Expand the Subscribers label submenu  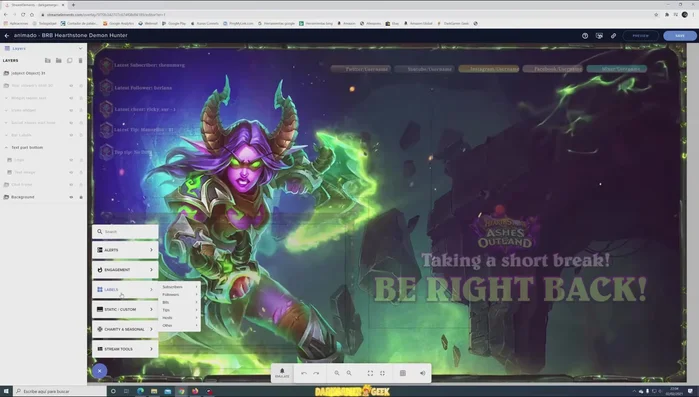[180, 287]
